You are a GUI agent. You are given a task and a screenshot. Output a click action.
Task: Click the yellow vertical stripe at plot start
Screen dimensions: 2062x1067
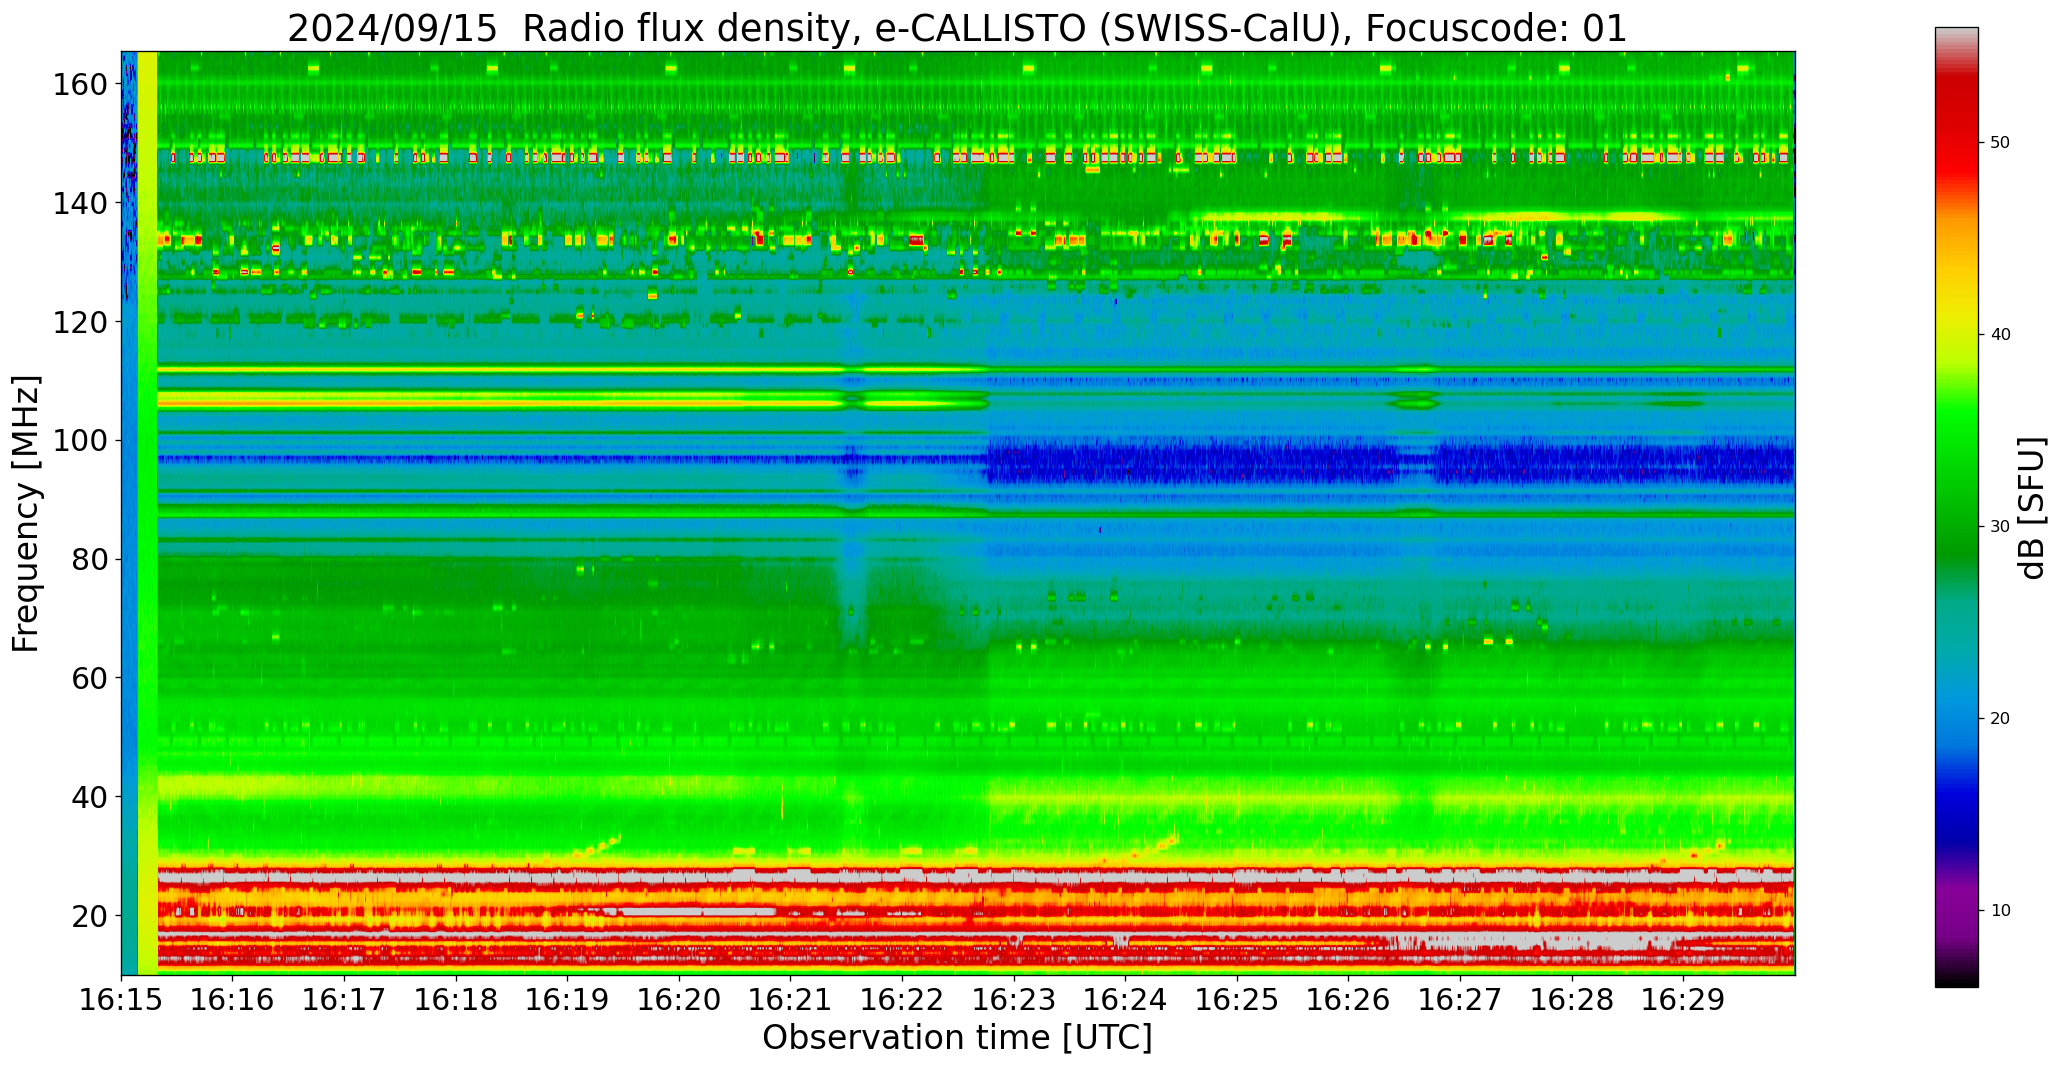[147, 513]
